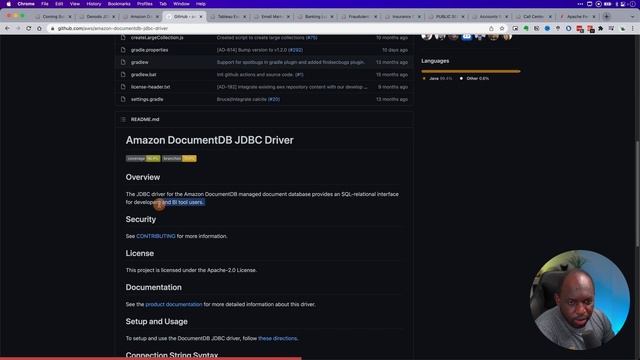Click the branches badge in the README

(179, 158)
